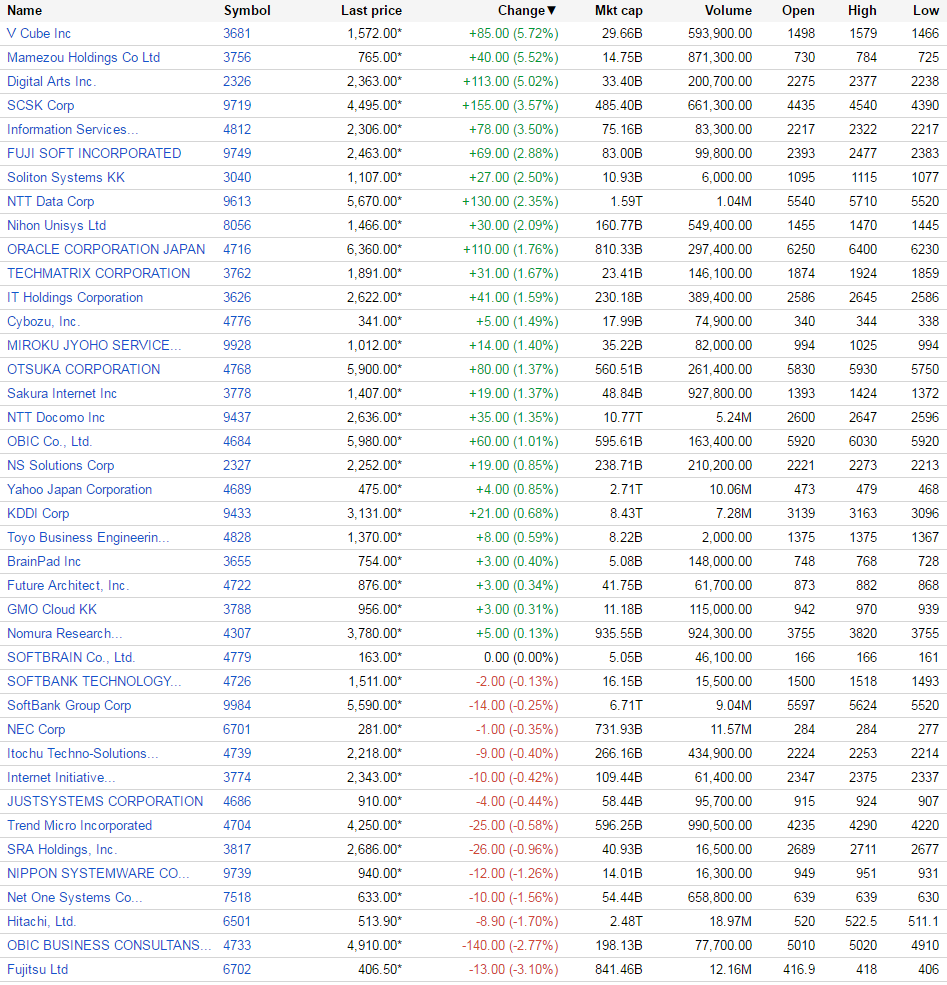Image resolution: width=947 pixels, height=985 pixels.
Task: Open Mamezou Holdings Co Ltd page
Action: click(x=84, y=58)
